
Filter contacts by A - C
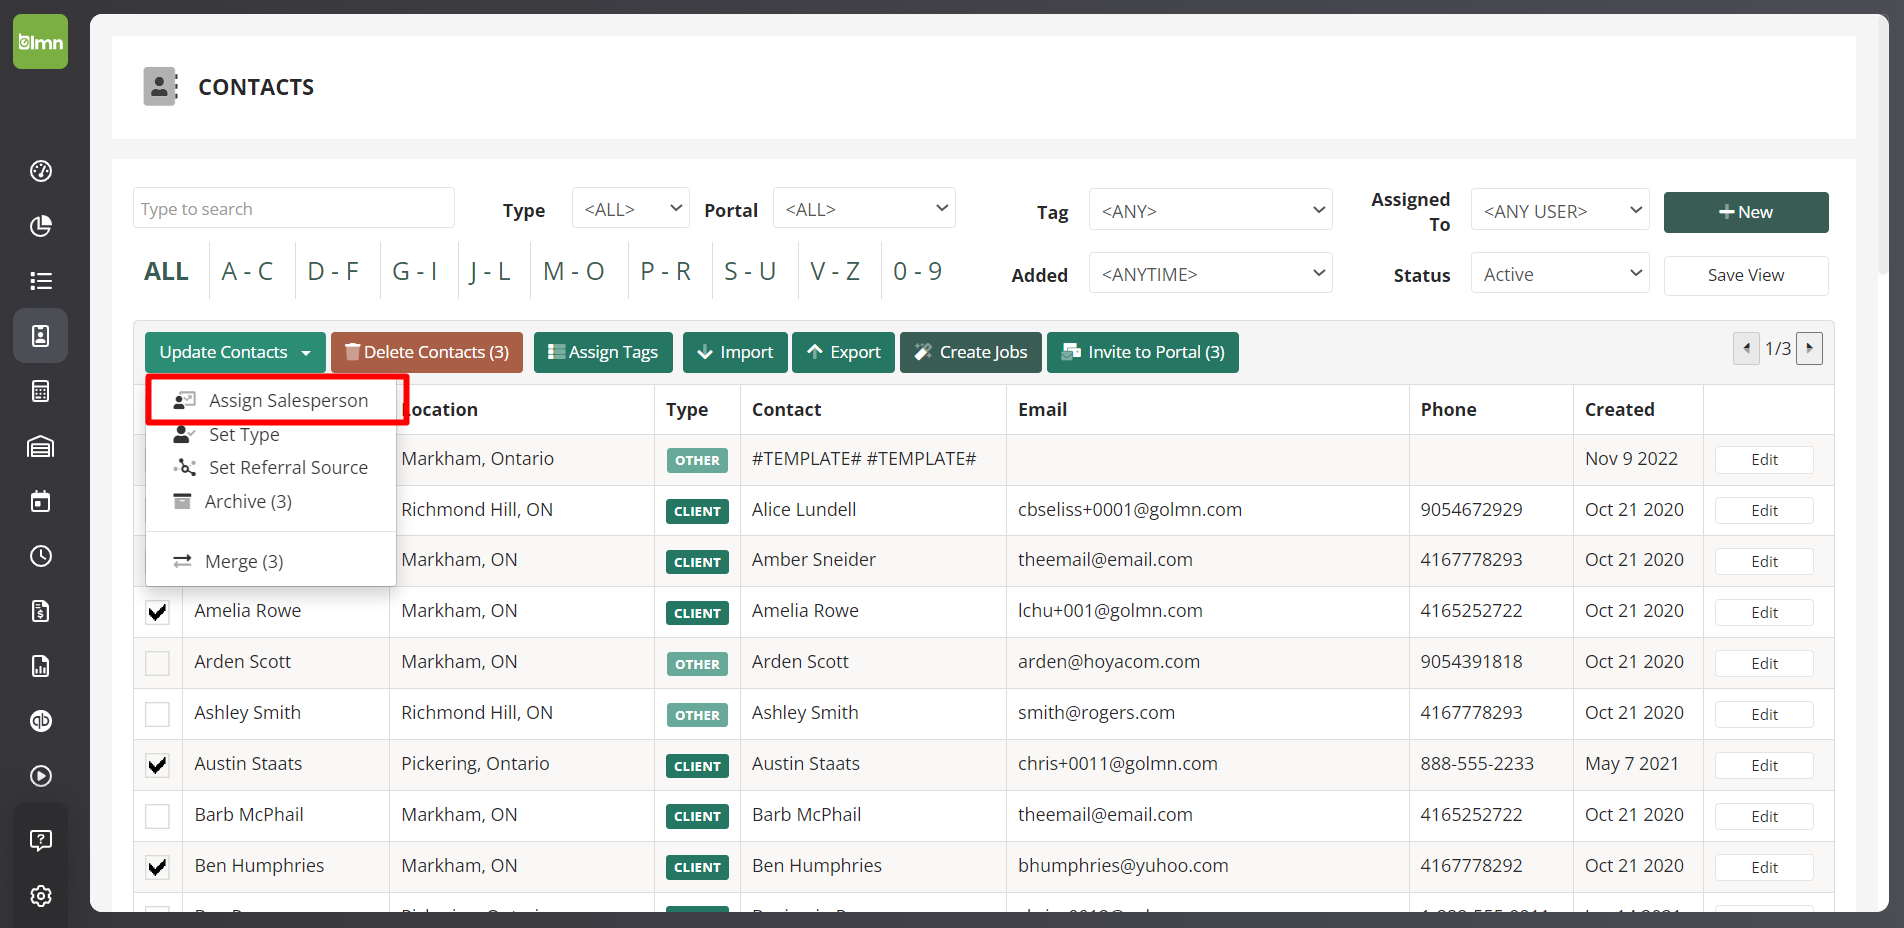pos(247,271)
